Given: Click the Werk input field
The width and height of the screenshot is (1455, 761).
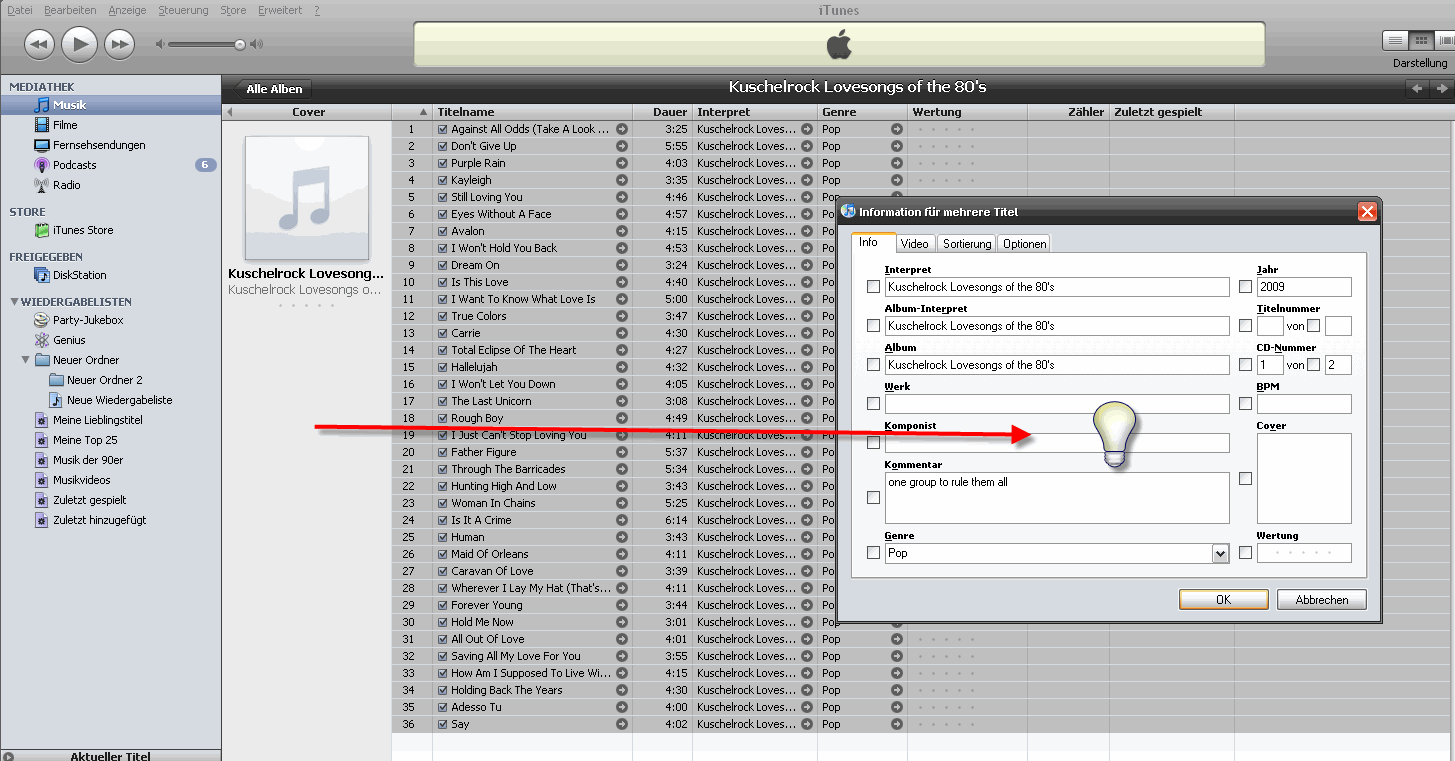Looking at the screenshot, I should (1057, 404).
